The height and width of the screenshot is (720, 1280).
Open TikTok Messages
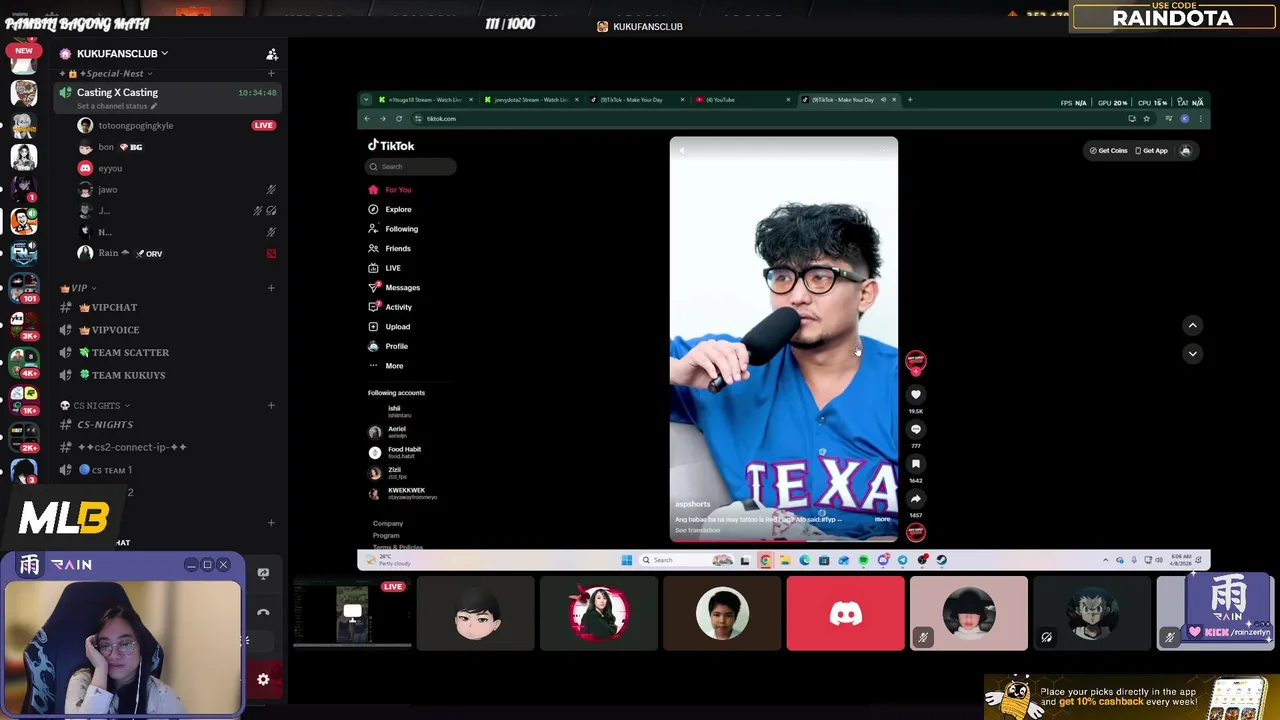[x=394, y=287]
